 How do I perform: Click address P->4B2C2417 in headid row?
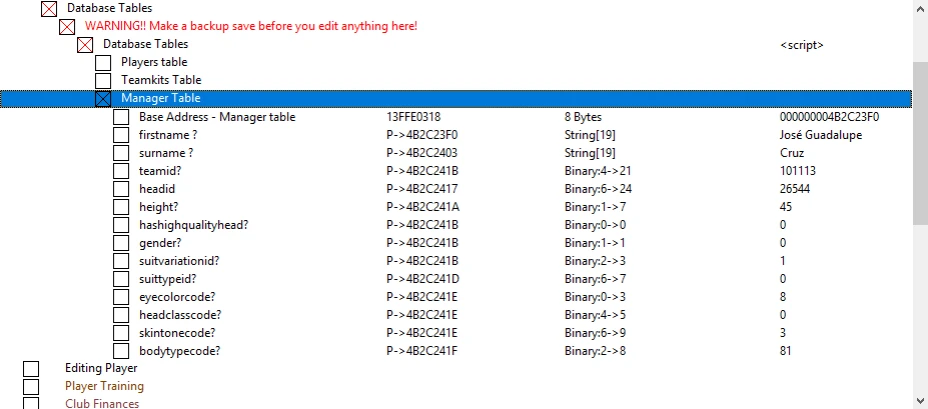click(422, 189)
